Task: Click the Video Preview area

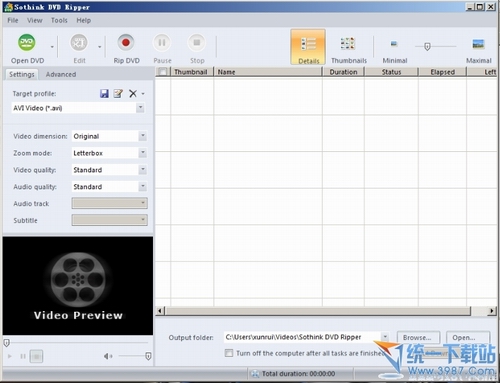Action: click(x=78, y=286)
